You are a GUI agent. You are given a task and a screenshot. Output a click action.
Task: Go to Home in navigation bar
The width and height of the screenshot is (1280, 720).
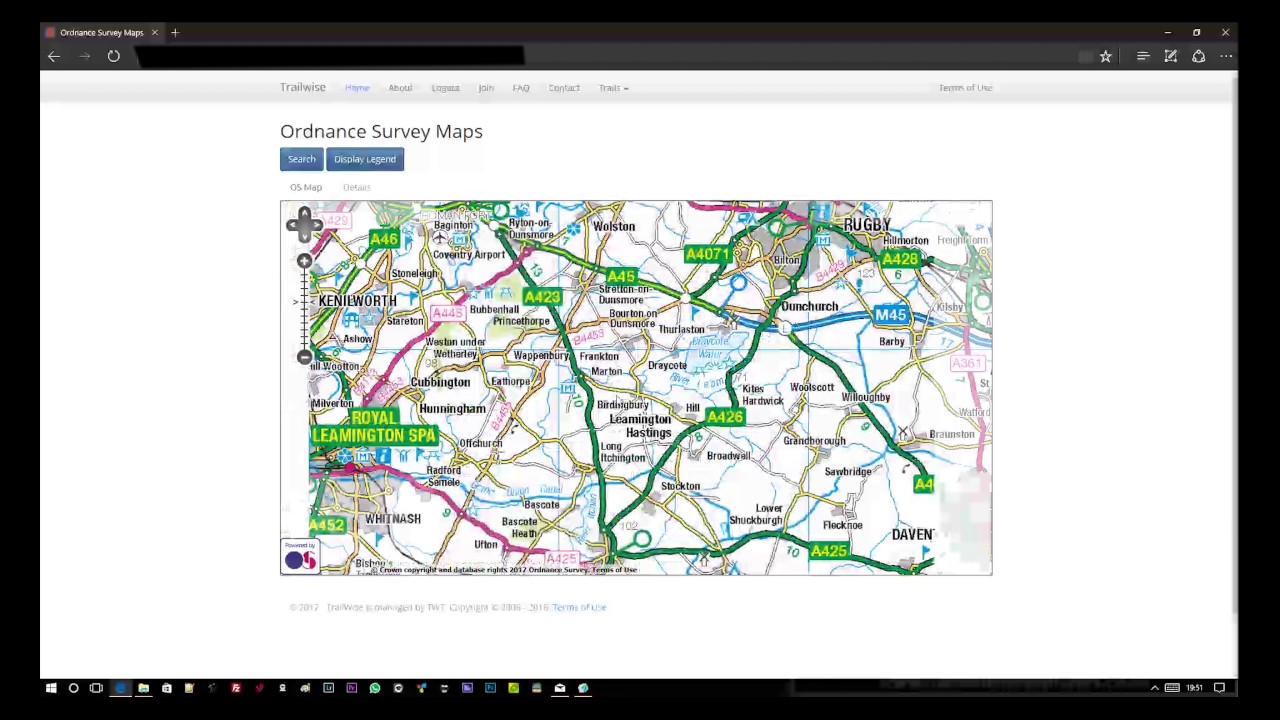[x=357, y=88]
